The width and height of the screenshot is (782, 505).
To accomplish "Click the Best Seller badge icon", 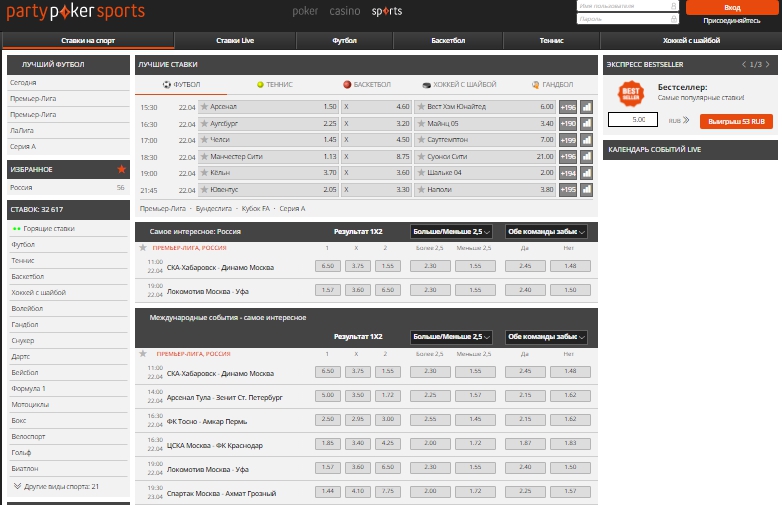I will point(631,94).
